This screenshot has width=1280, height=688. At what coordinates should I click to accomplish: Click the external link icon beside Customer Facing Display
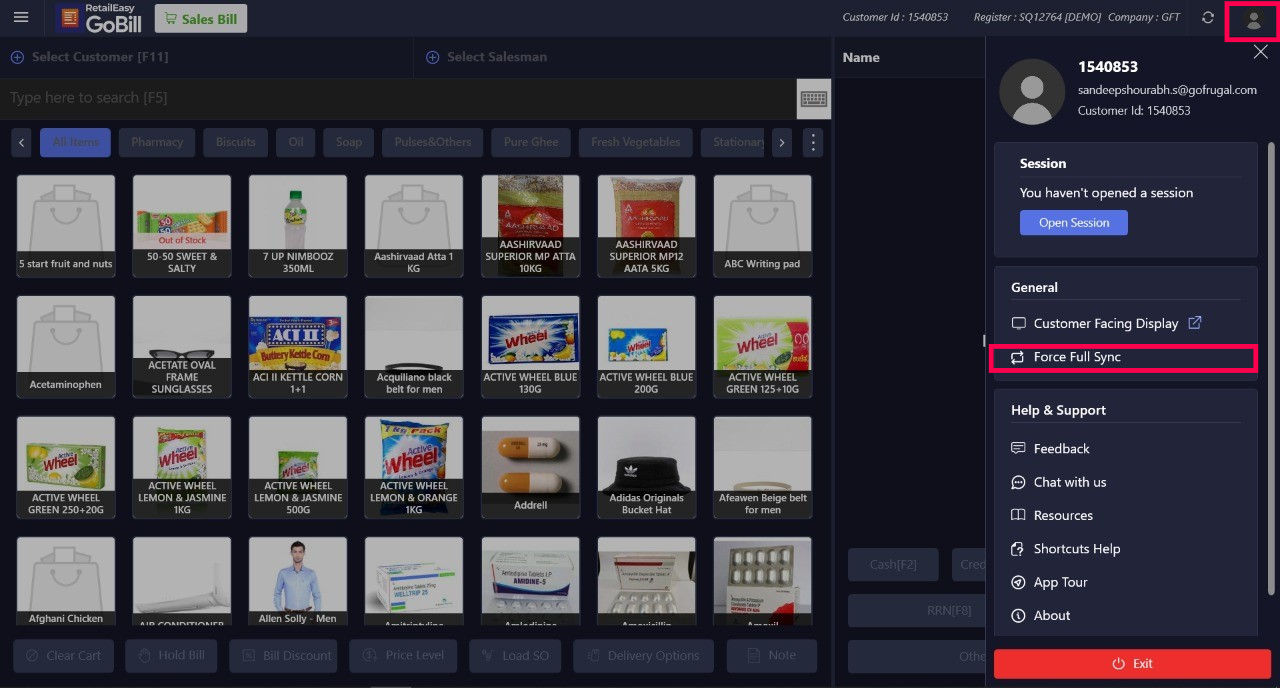[1195, 323]
